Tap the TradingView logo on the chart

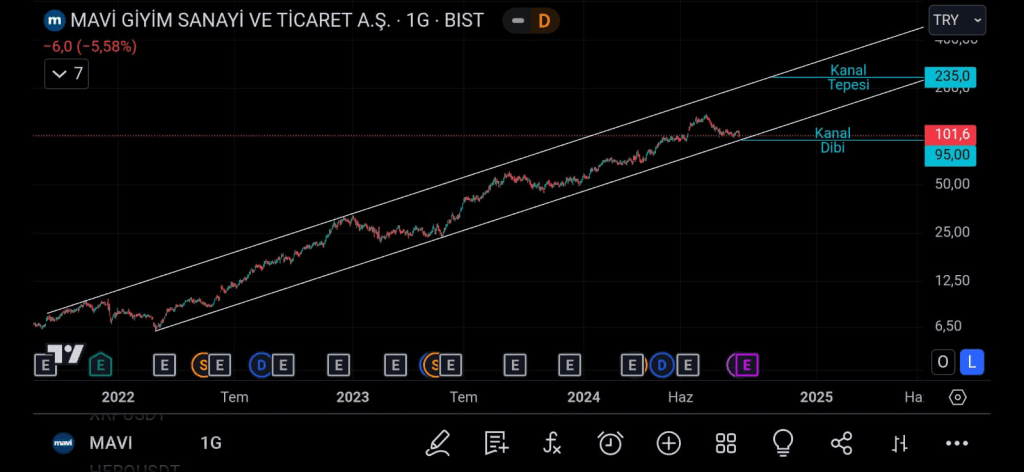pos(67,353)
